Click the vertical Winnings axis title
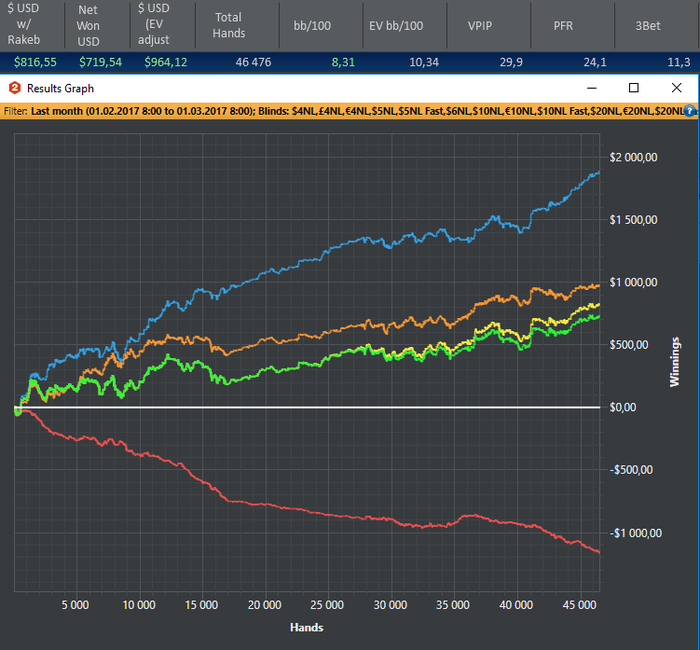 click(x=675, y=362)
